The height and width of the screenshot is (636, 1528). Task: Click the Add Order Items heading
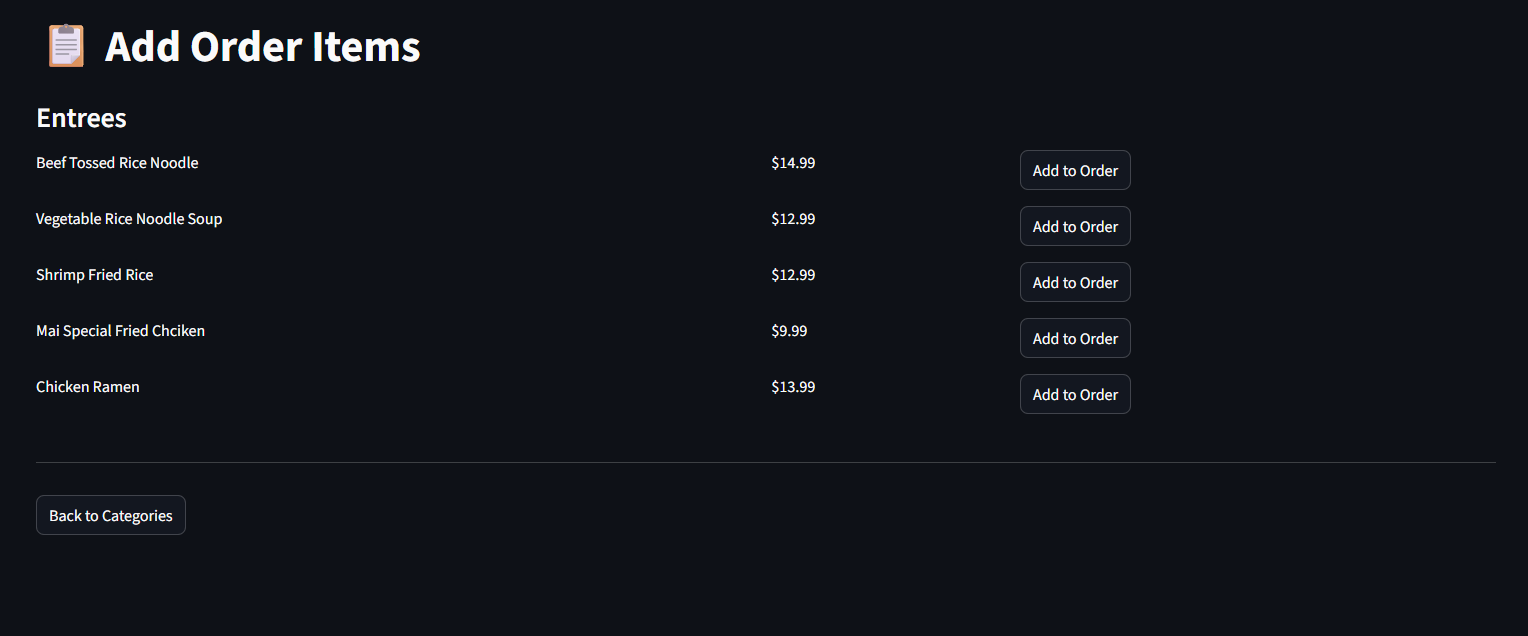pyautogui.click(x=262, y=47)
